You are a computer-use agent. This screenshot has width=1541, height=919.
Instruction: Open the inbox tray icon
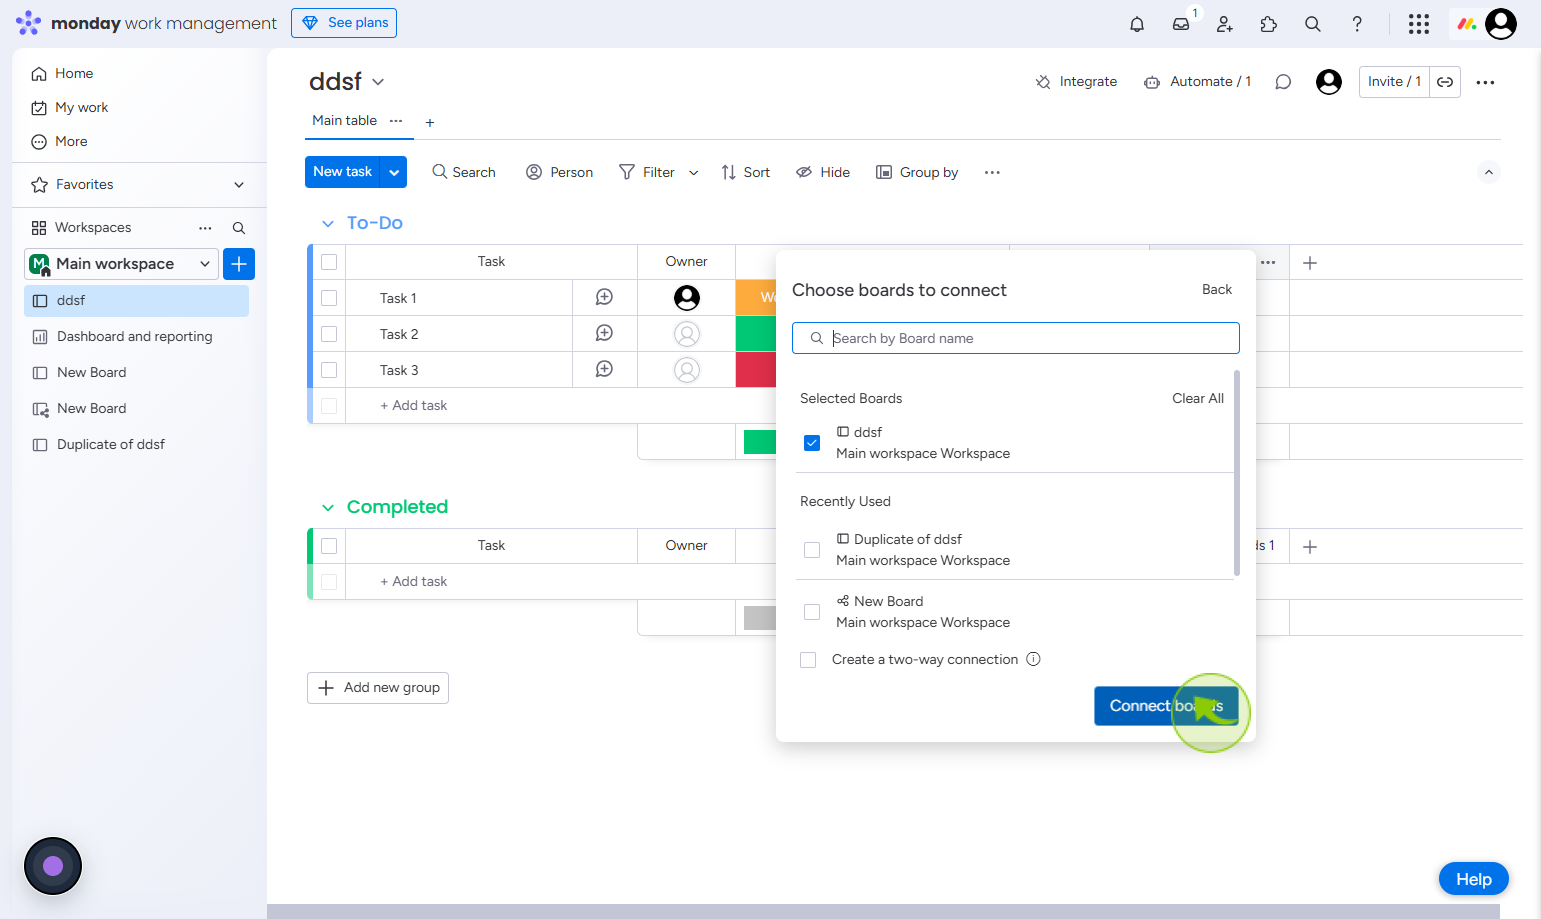pos(1181,24)
